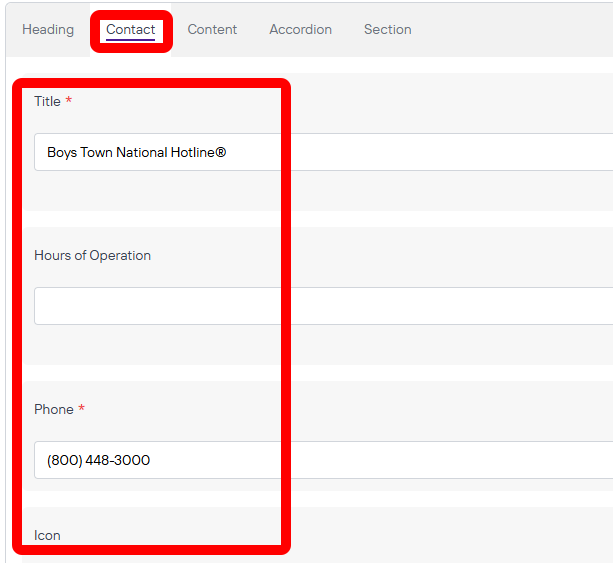The width and height of the screenshot is (613, 563).
Task: Switch to the Accordion tab
Action: click(300, 30)
